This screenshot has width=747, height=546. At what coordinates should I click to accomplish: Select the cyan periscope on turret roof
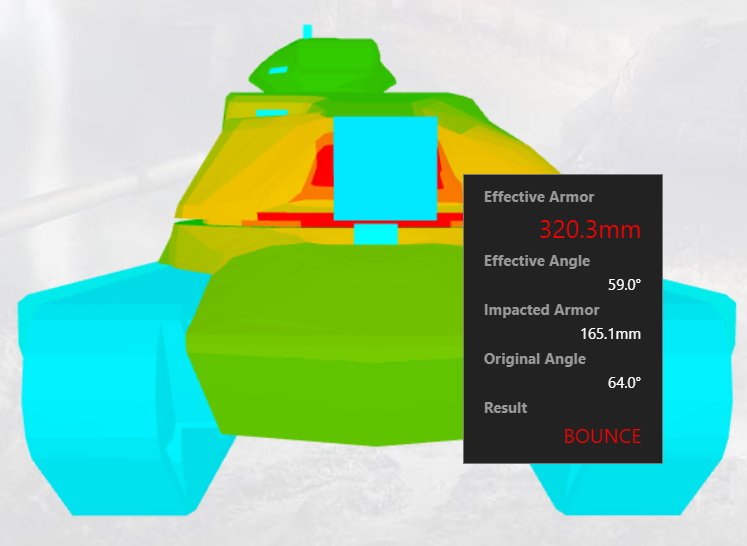[272, 113]
